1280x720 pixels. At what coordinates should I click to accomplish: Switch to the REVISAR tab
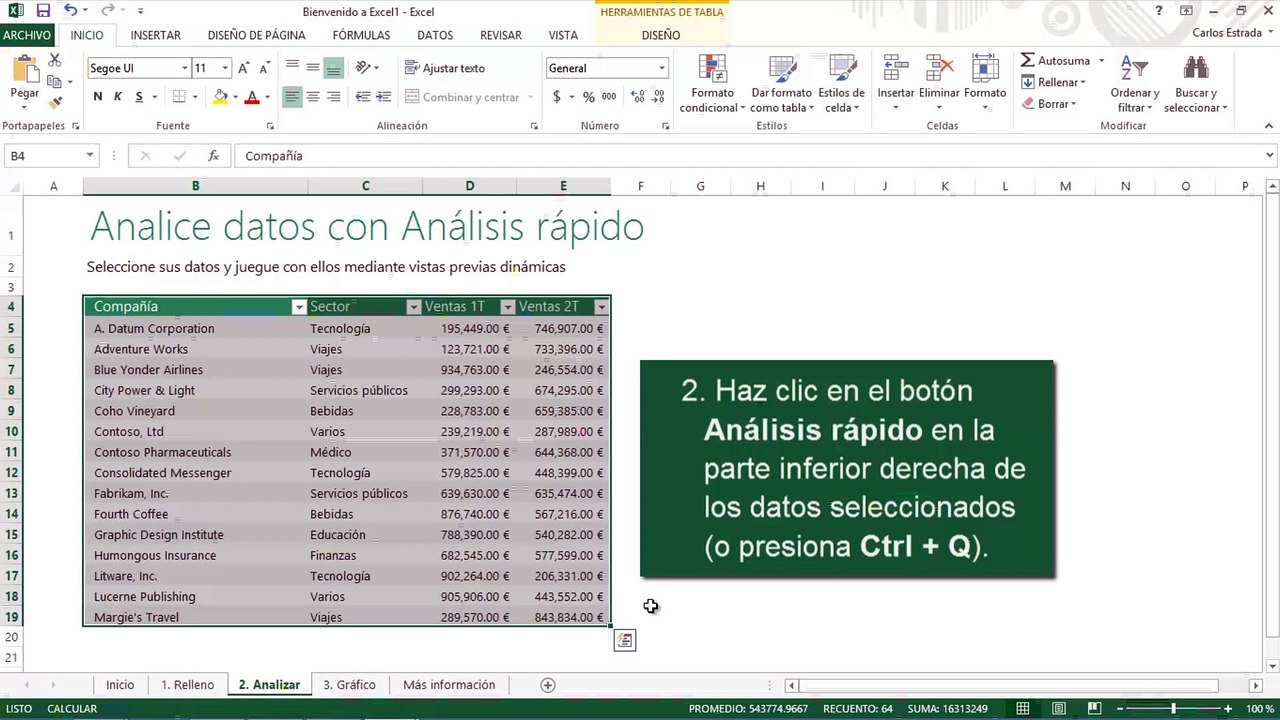pos(501,35)
